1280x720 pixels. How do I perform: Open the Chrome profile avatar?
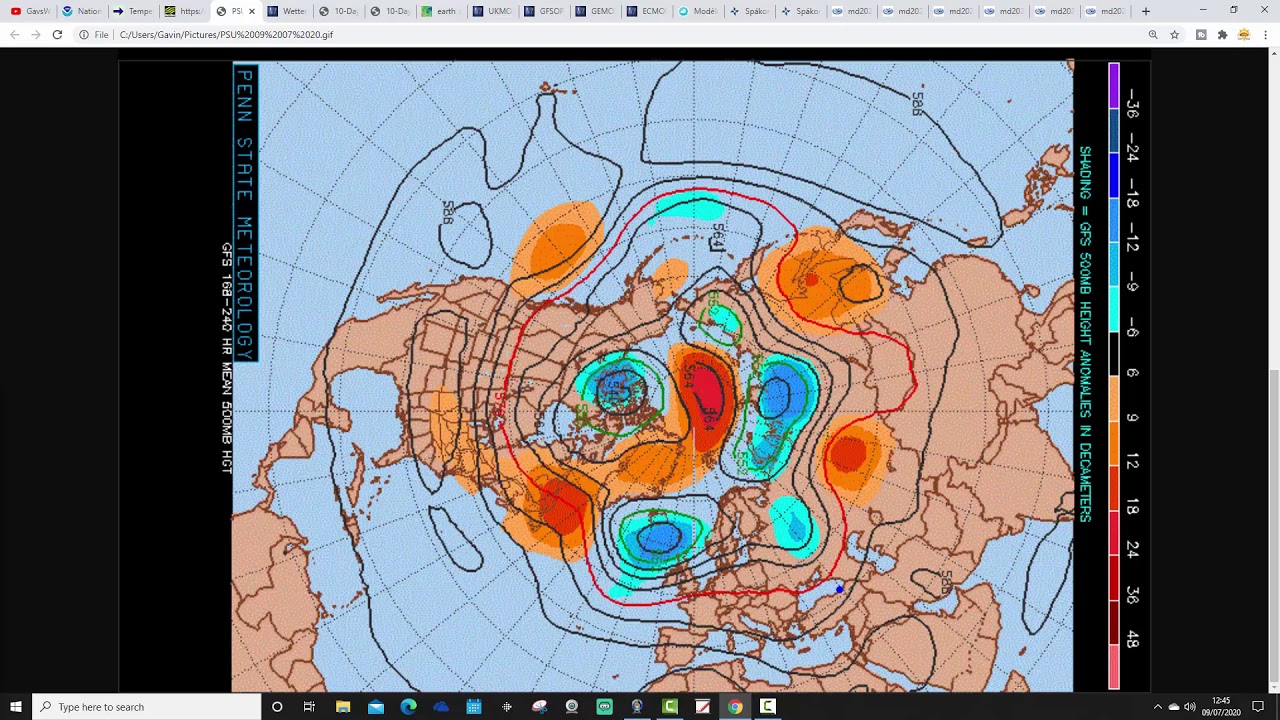tap(1244, 34)
